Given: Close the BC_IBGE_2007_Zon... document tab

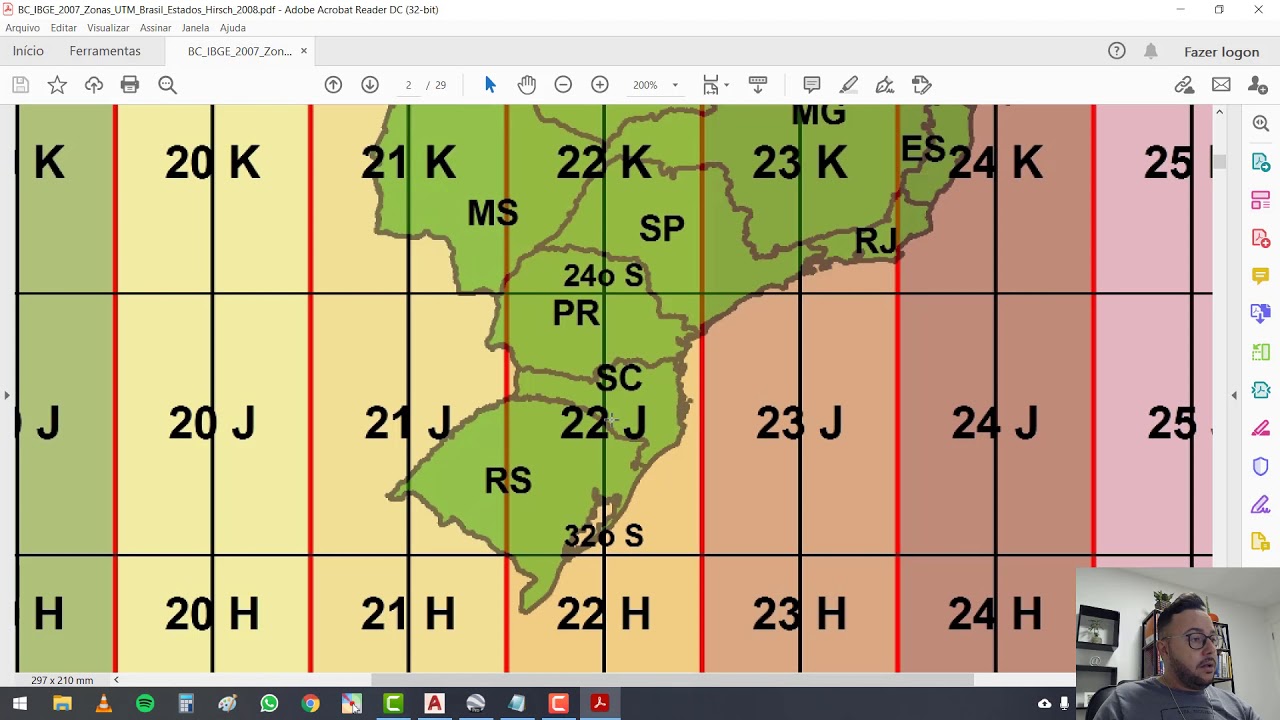Looking at the screenshot, I should (x=304, y=51).
